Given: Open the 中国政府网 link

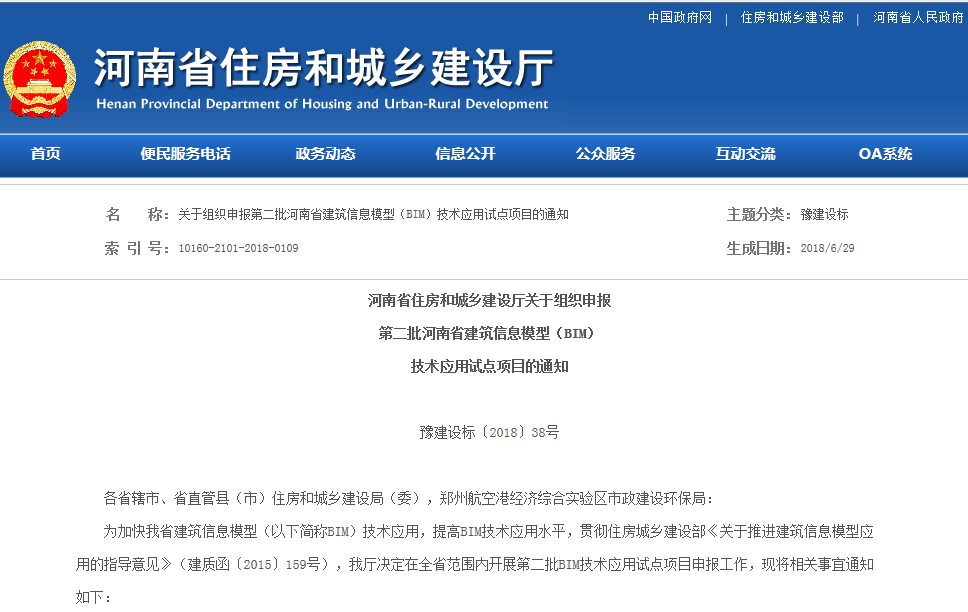Looking at the screenshot, I should point(679,18).
